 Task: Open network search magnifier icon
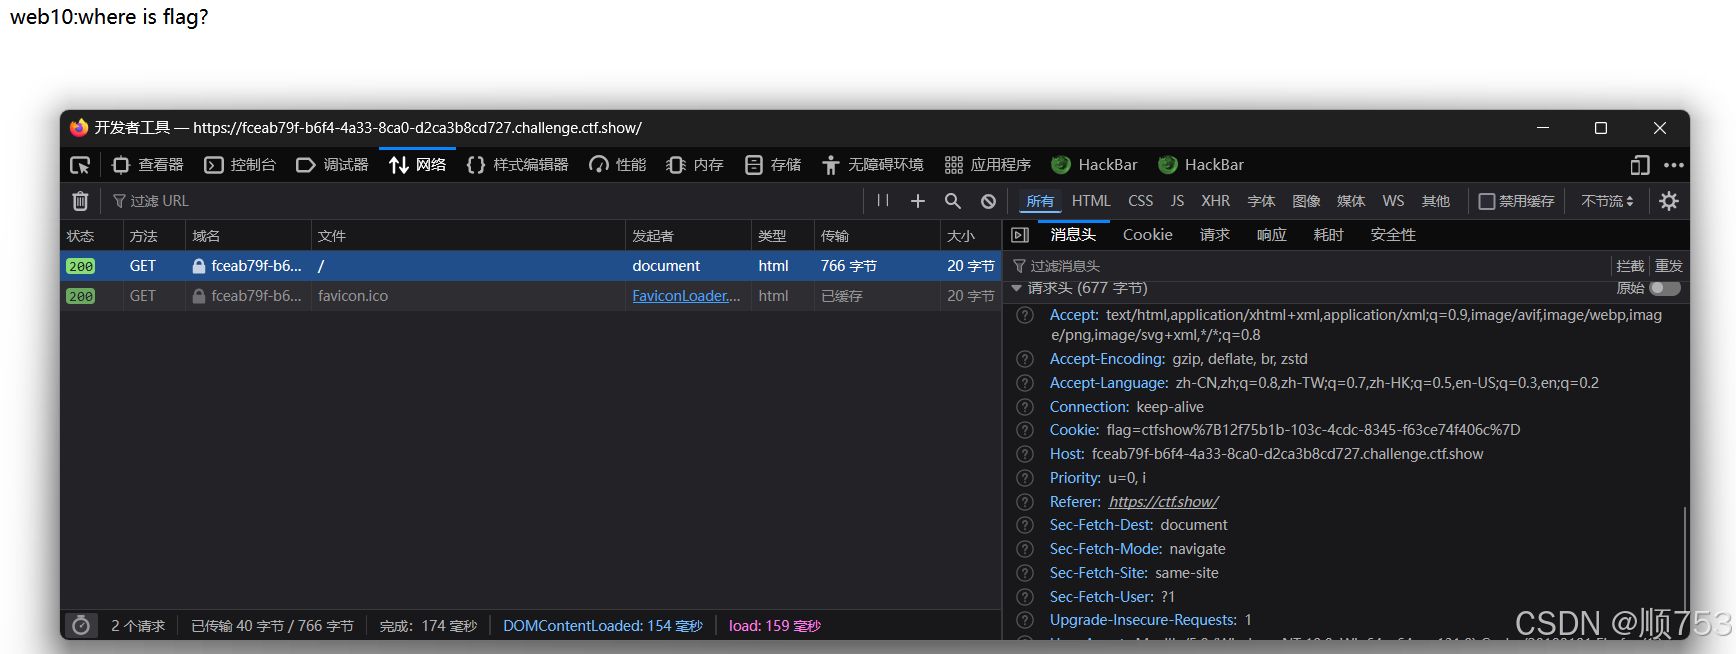[x=953, y=201]
